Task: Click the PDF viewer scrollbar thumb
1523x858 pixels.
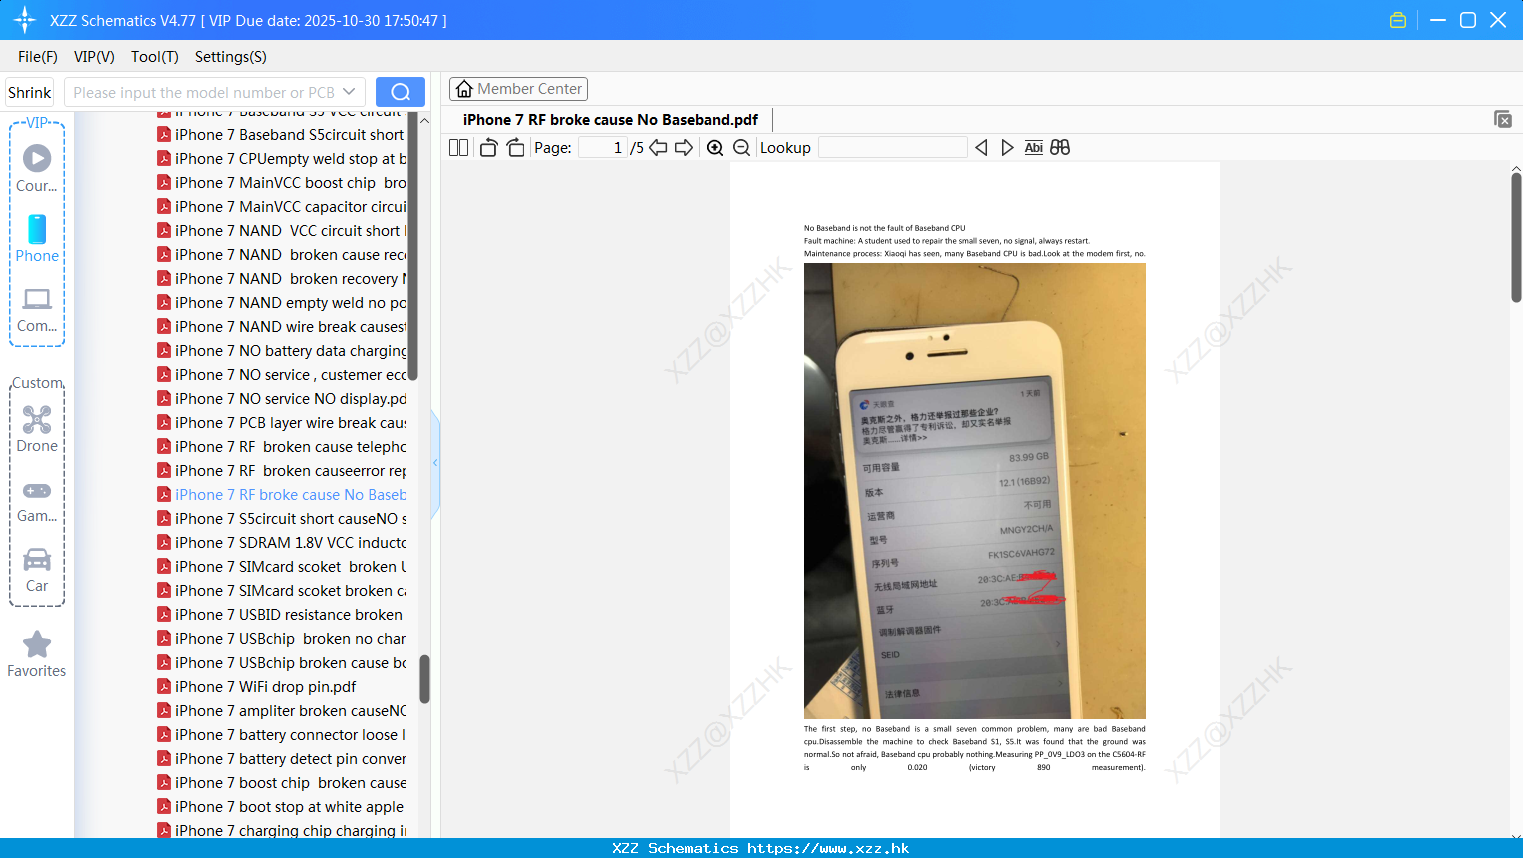Action: click(x=1516, y=237)
